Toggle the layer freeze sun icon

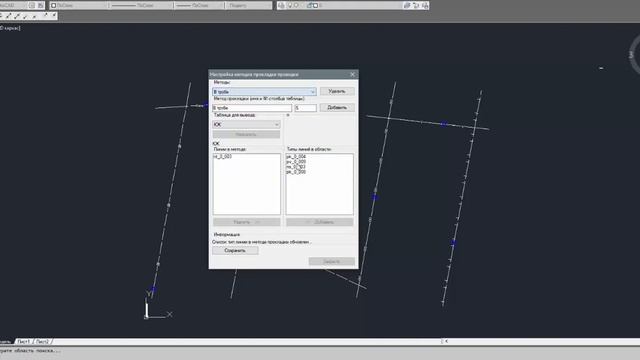click(296, 5)
